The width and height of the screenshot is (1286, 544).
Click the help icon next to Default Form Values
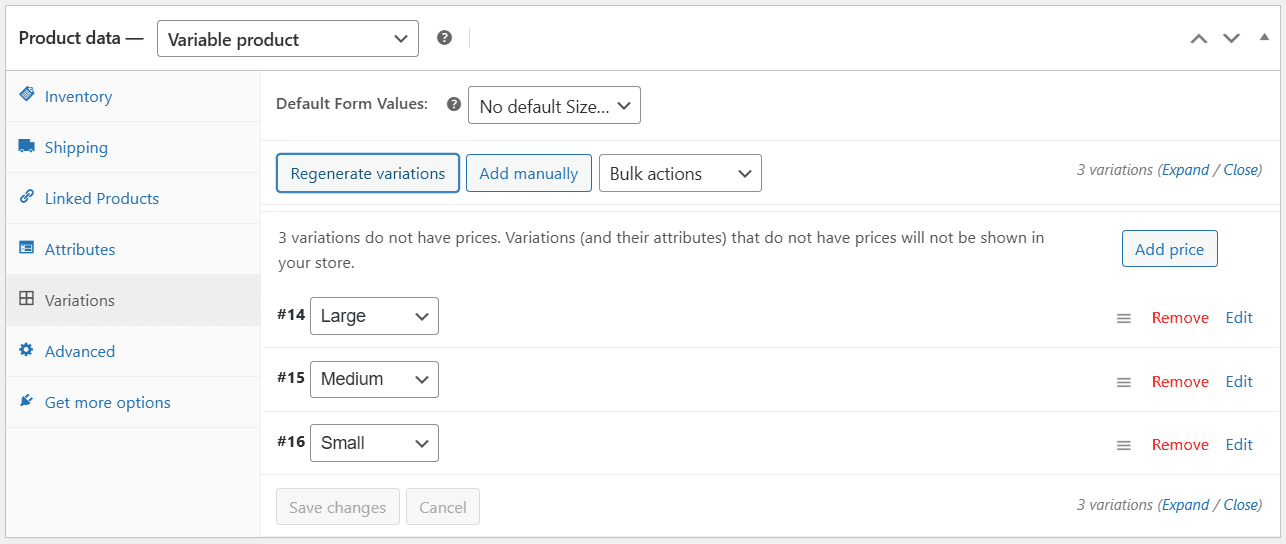pyautogui.click(x=454, y=104)
